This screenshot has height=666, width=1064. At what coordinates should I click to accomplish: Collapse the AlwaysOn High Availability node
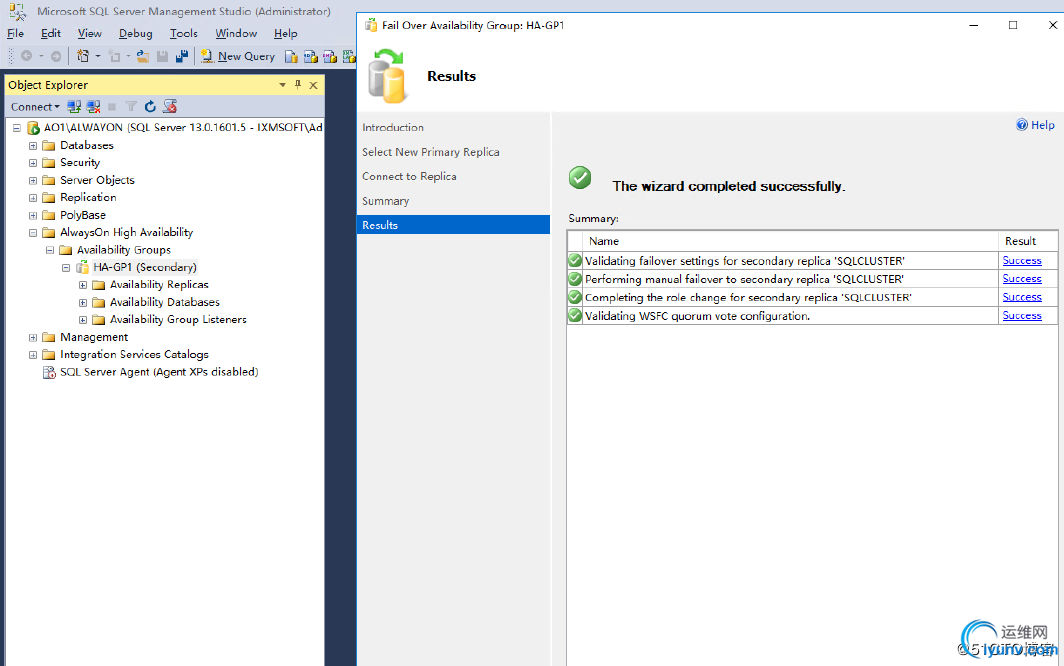(x=33, y=233)
